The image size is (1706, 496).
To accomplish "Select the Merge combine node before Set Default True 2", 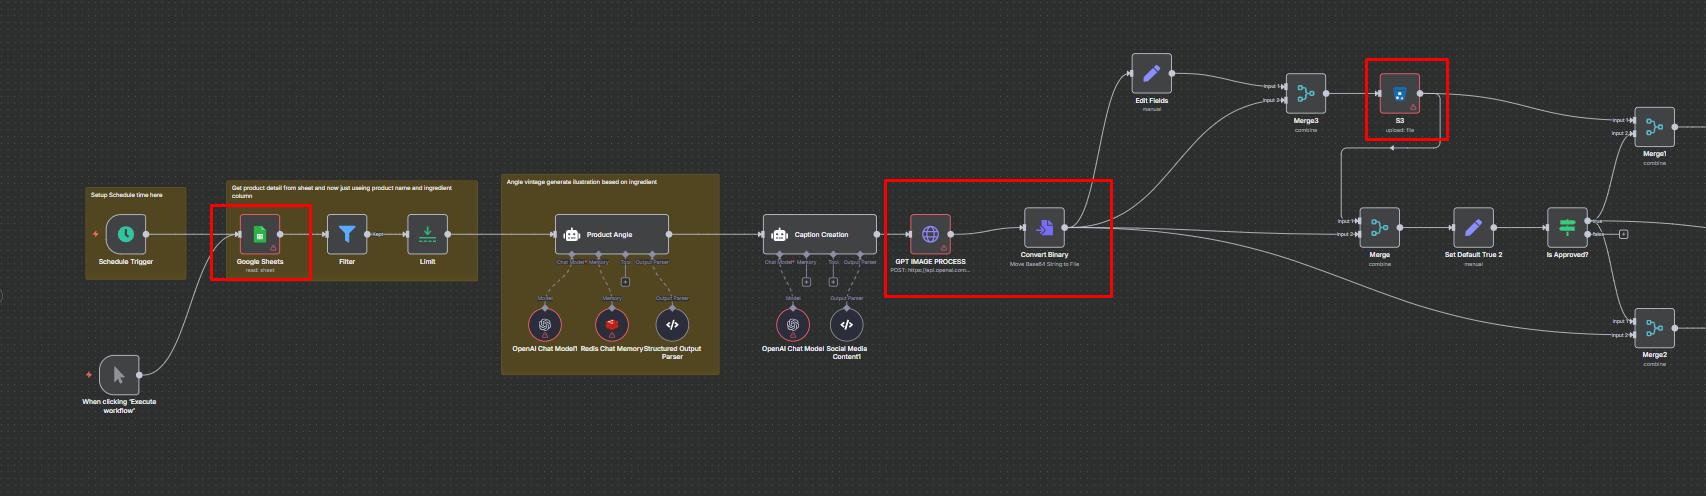I will tap(1380, 228).
